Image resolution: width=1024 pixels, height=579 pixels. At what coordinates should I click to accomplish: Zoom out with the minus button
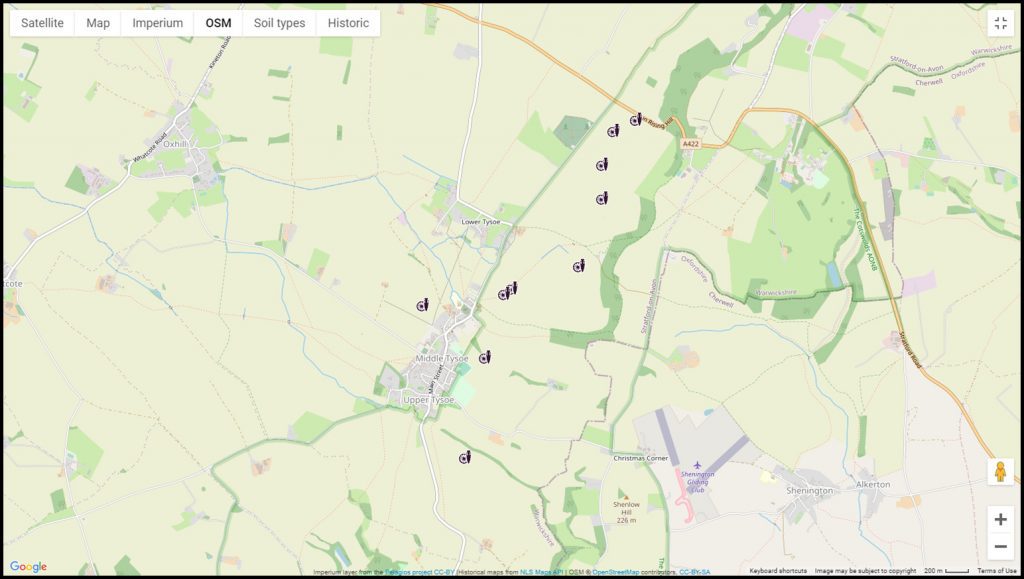click(x=1001, y=546)
